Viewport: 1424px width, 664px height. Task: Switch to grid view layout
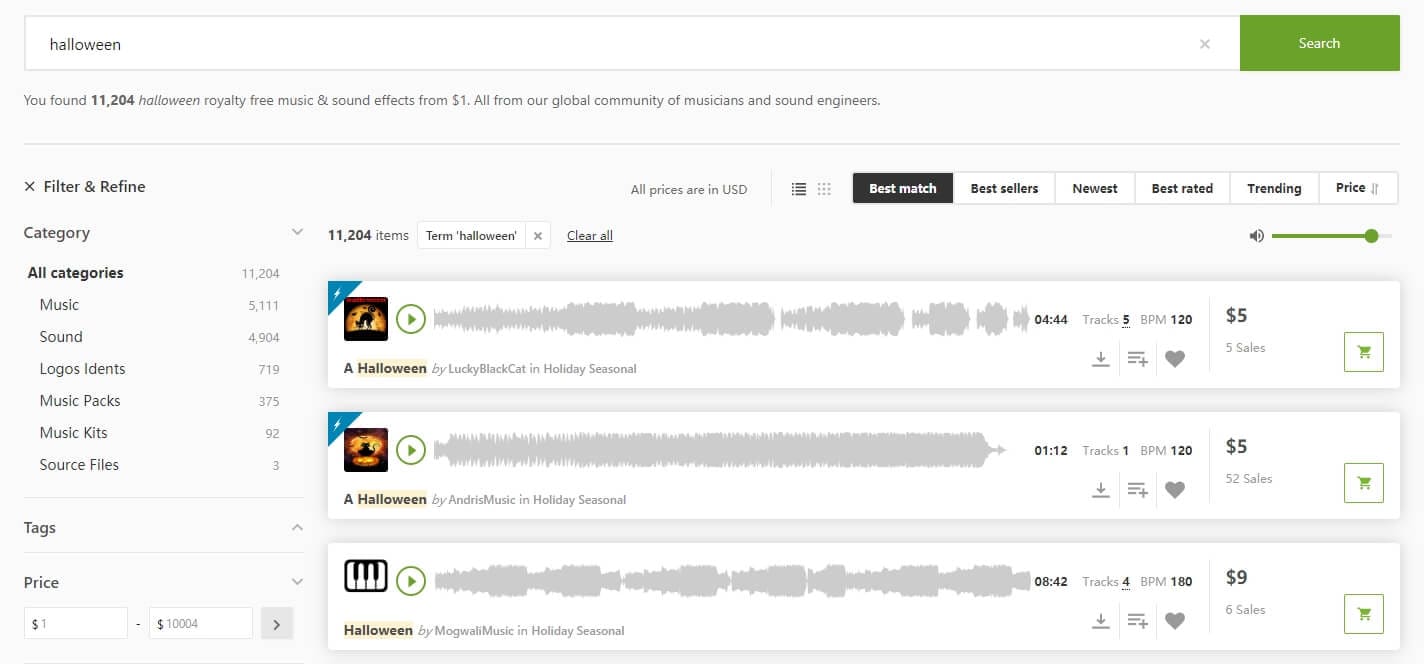(824, 189)
